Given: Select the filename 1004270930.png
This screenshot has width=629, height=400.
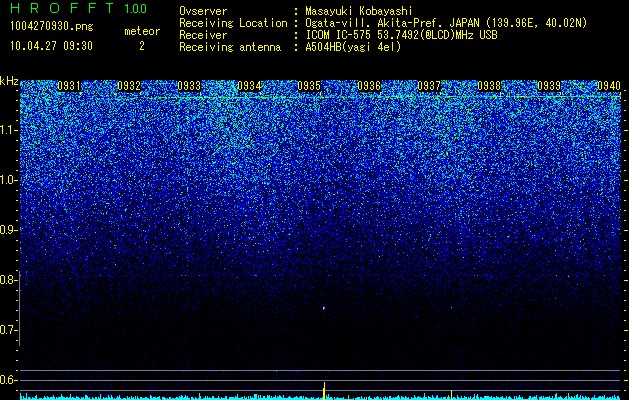Looking at the screenshot, I should 52,27.
